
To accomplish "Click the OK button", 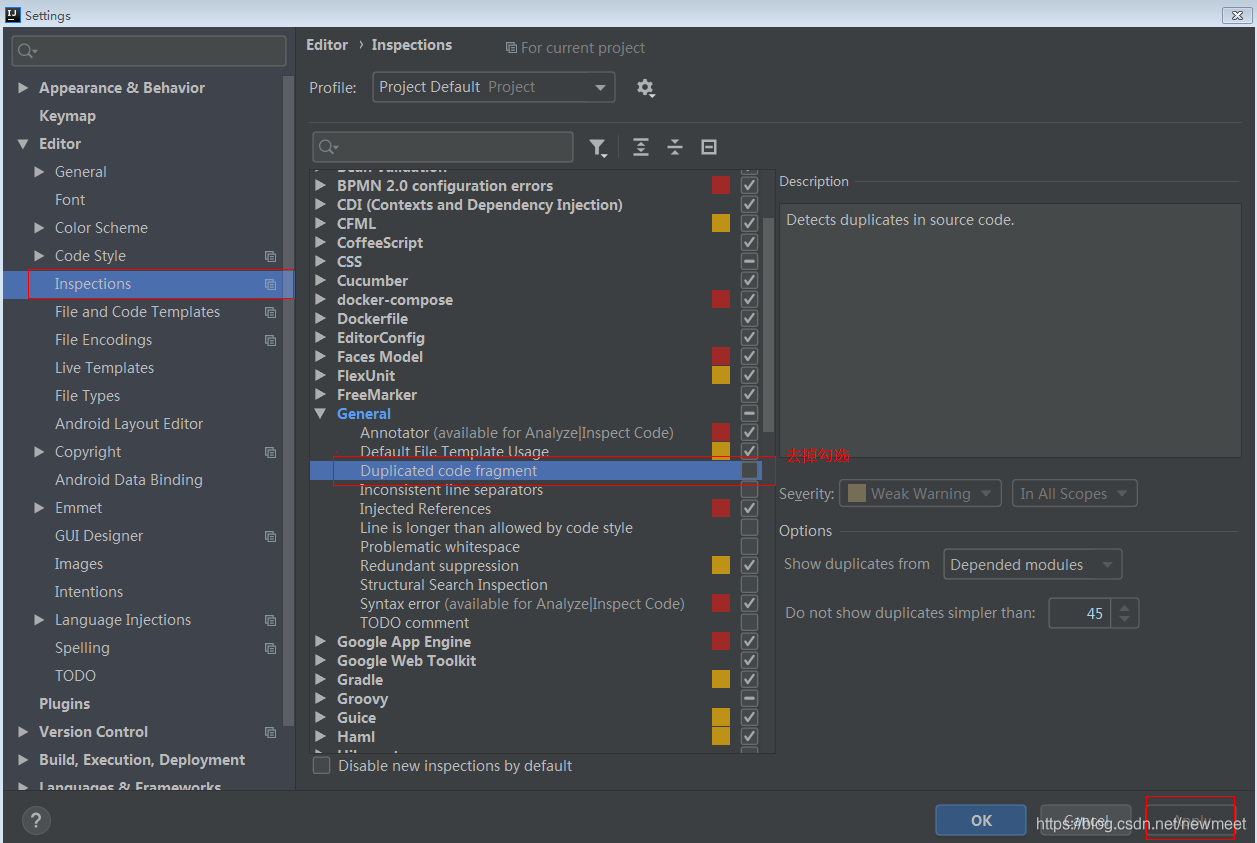I will tap(981, 821).
